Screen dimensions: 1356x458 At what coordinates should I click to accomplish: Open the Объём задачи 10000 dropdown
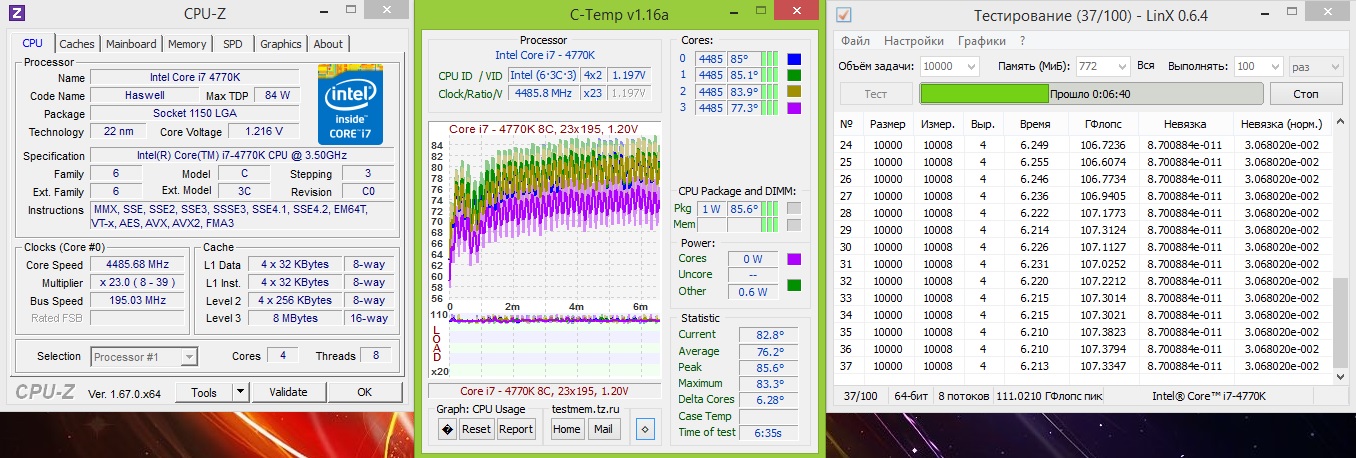tap(950, 66)
